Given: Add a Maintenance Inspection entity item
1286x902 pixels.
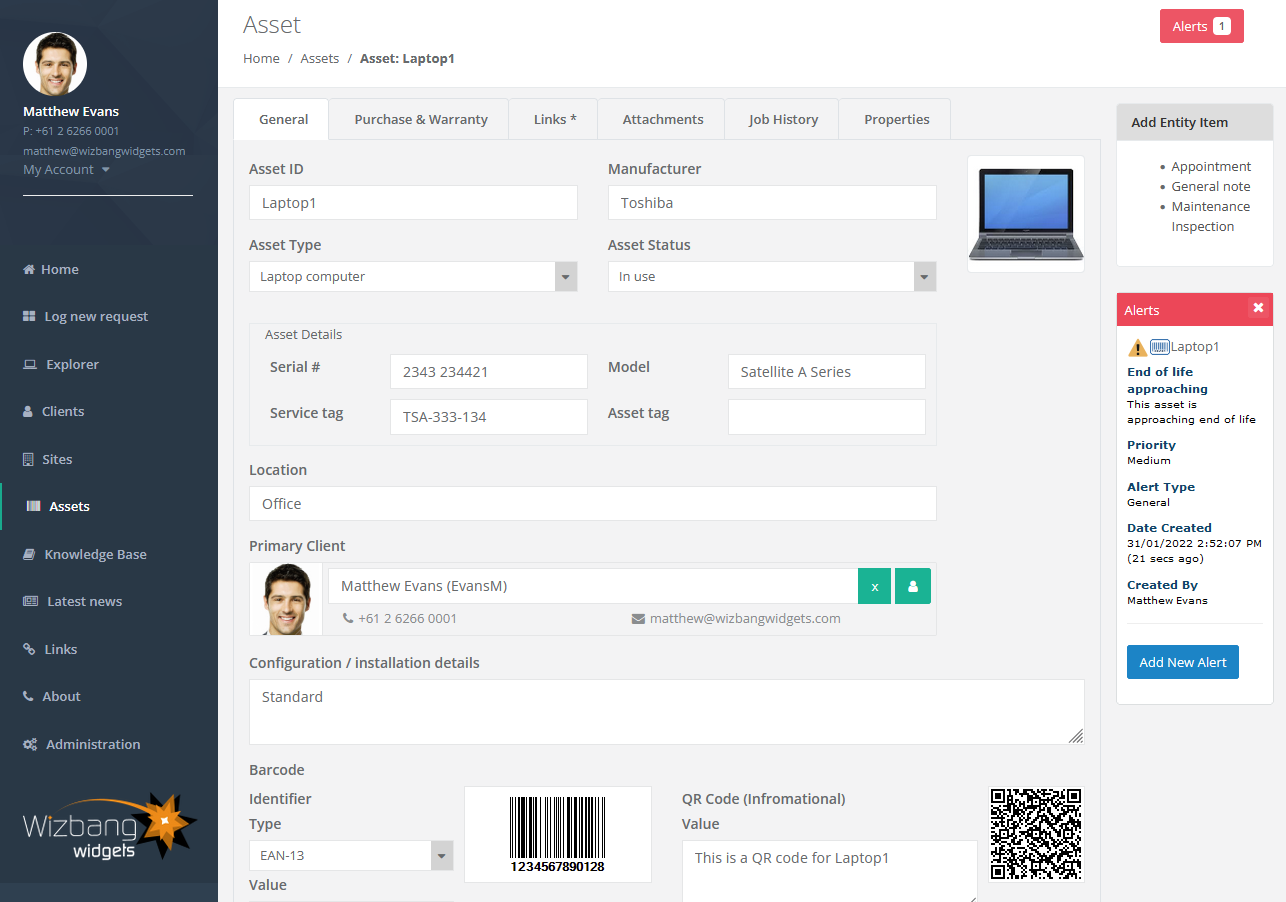Looking at the screenshot, I should 1211,217.
